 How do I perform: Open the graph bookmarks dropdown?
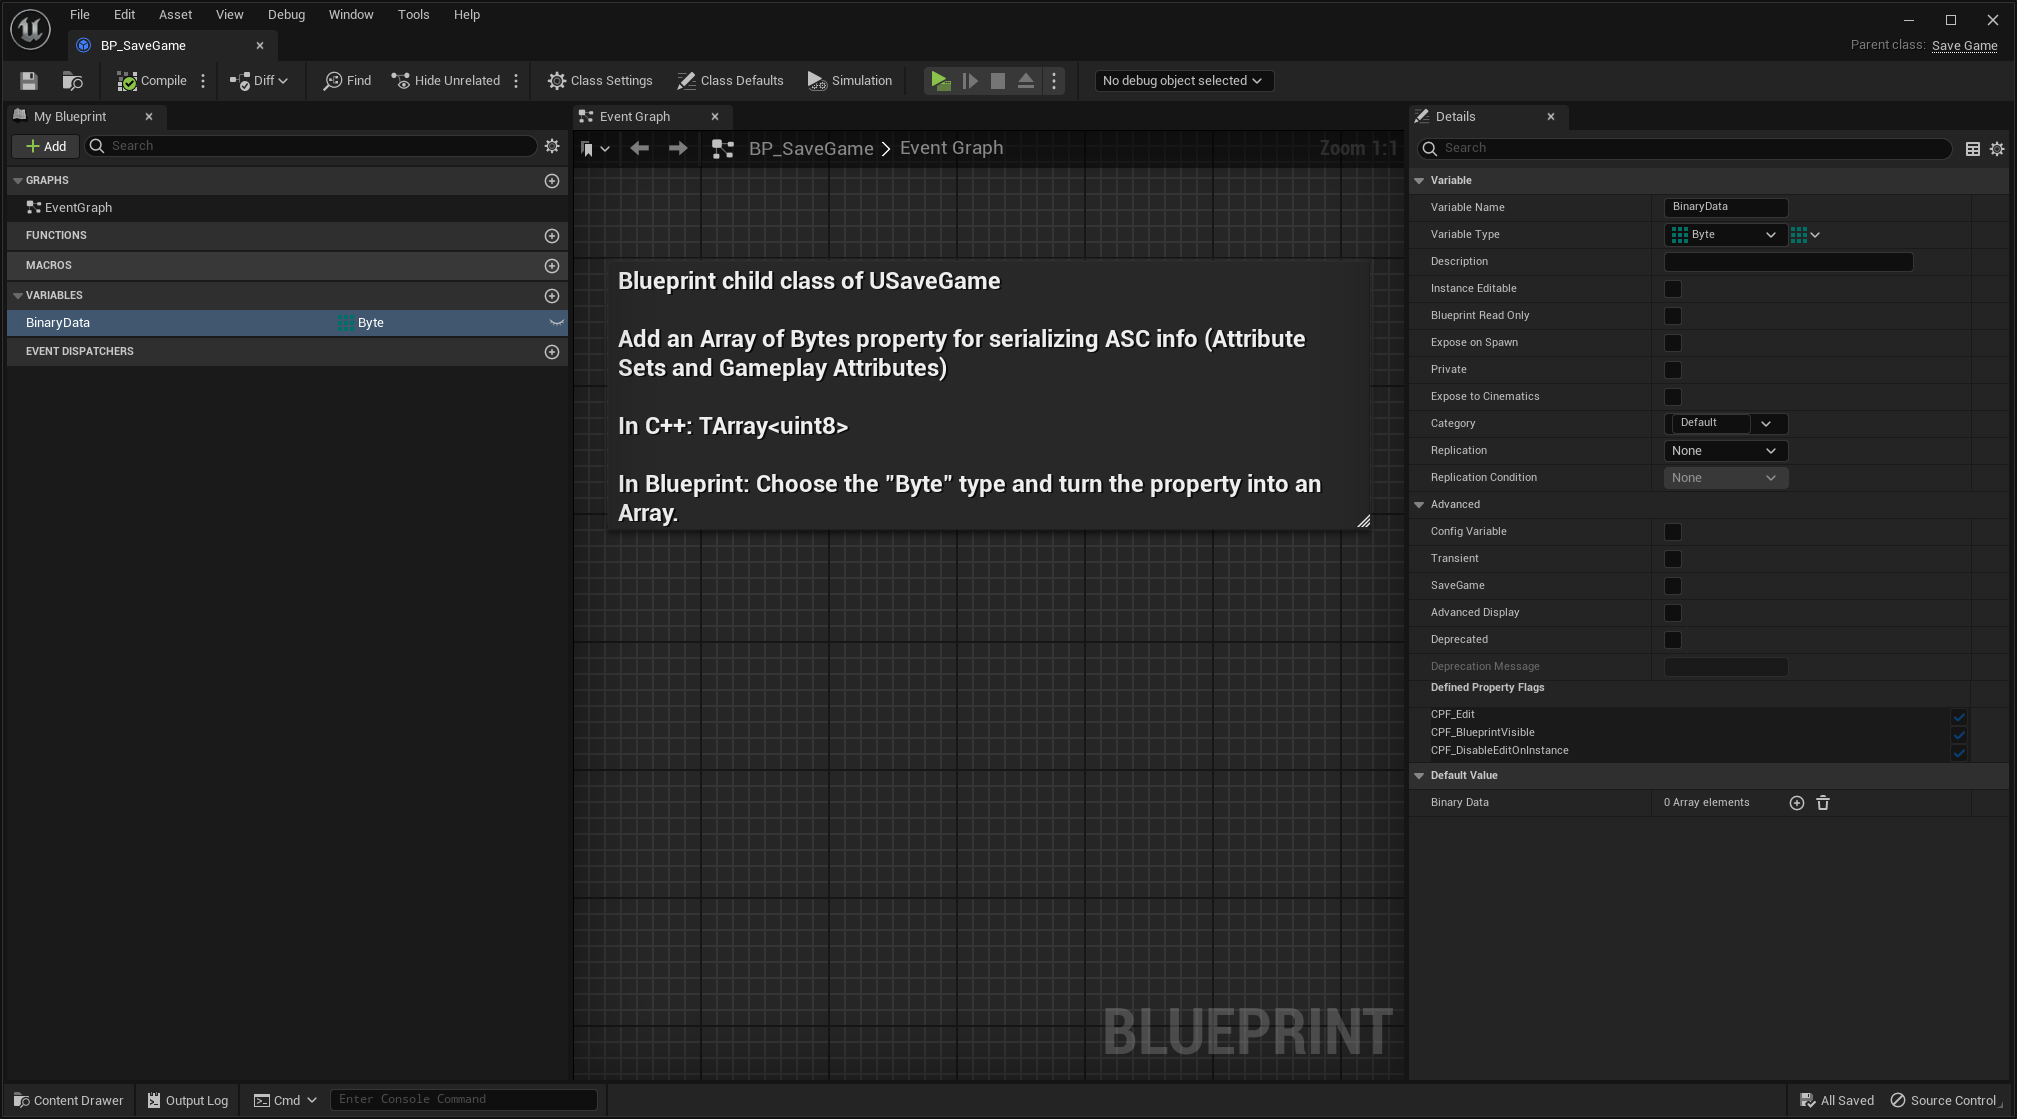[x=595, y=149]
